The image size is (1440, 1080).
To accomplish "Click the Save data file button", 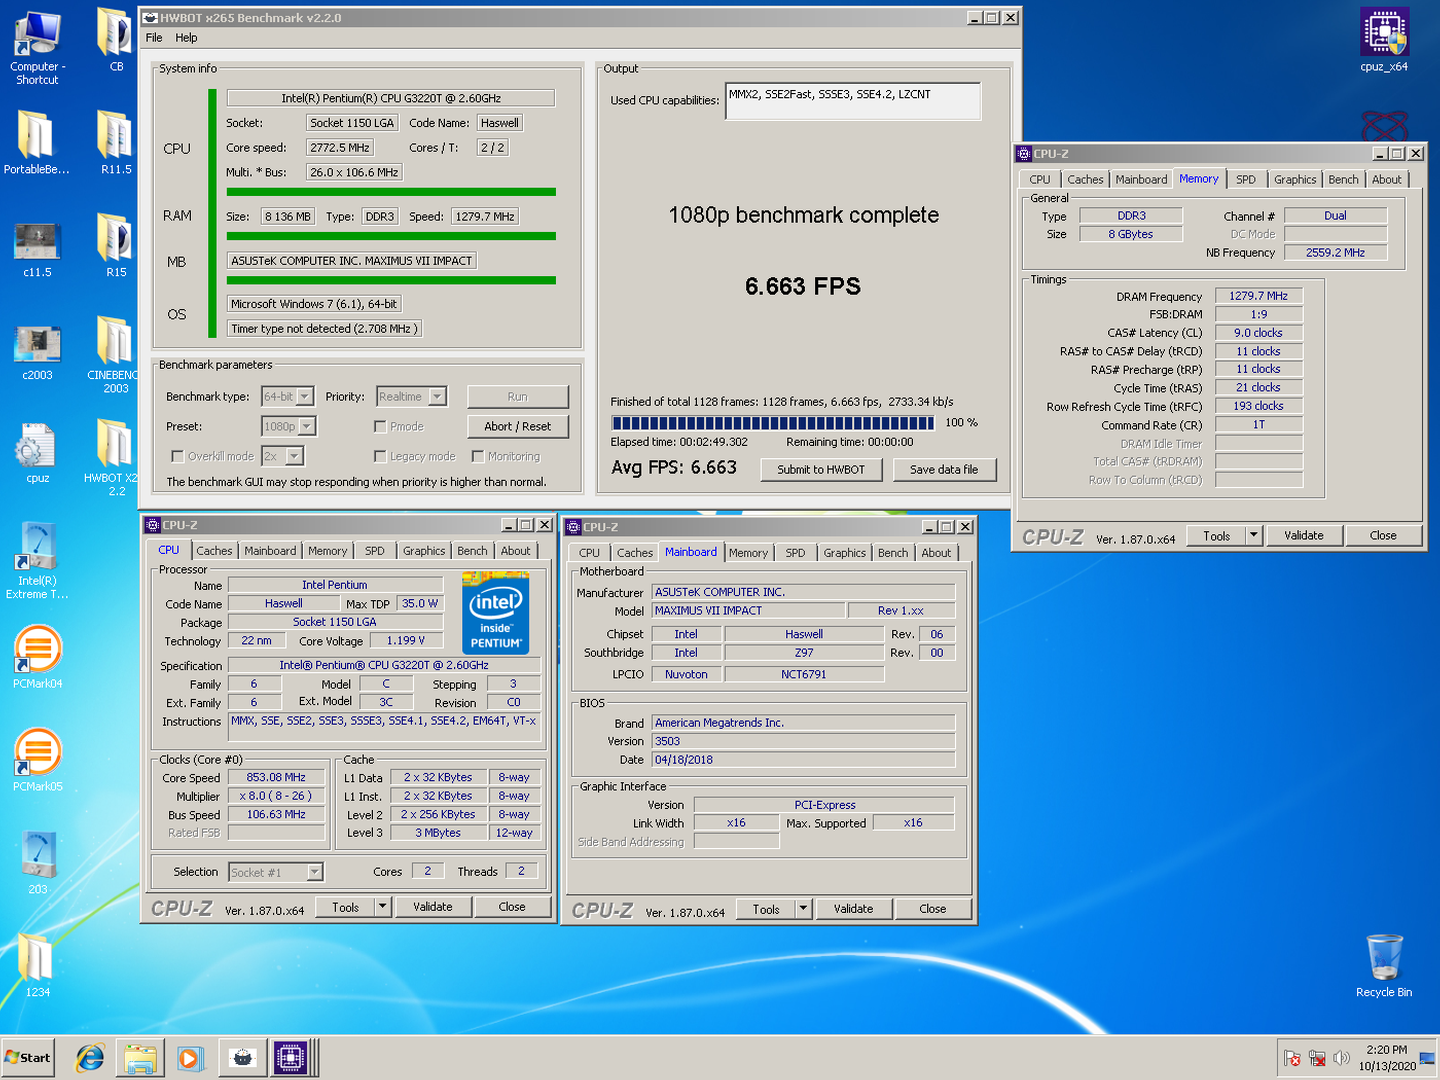I will click(x=944, y=469).
